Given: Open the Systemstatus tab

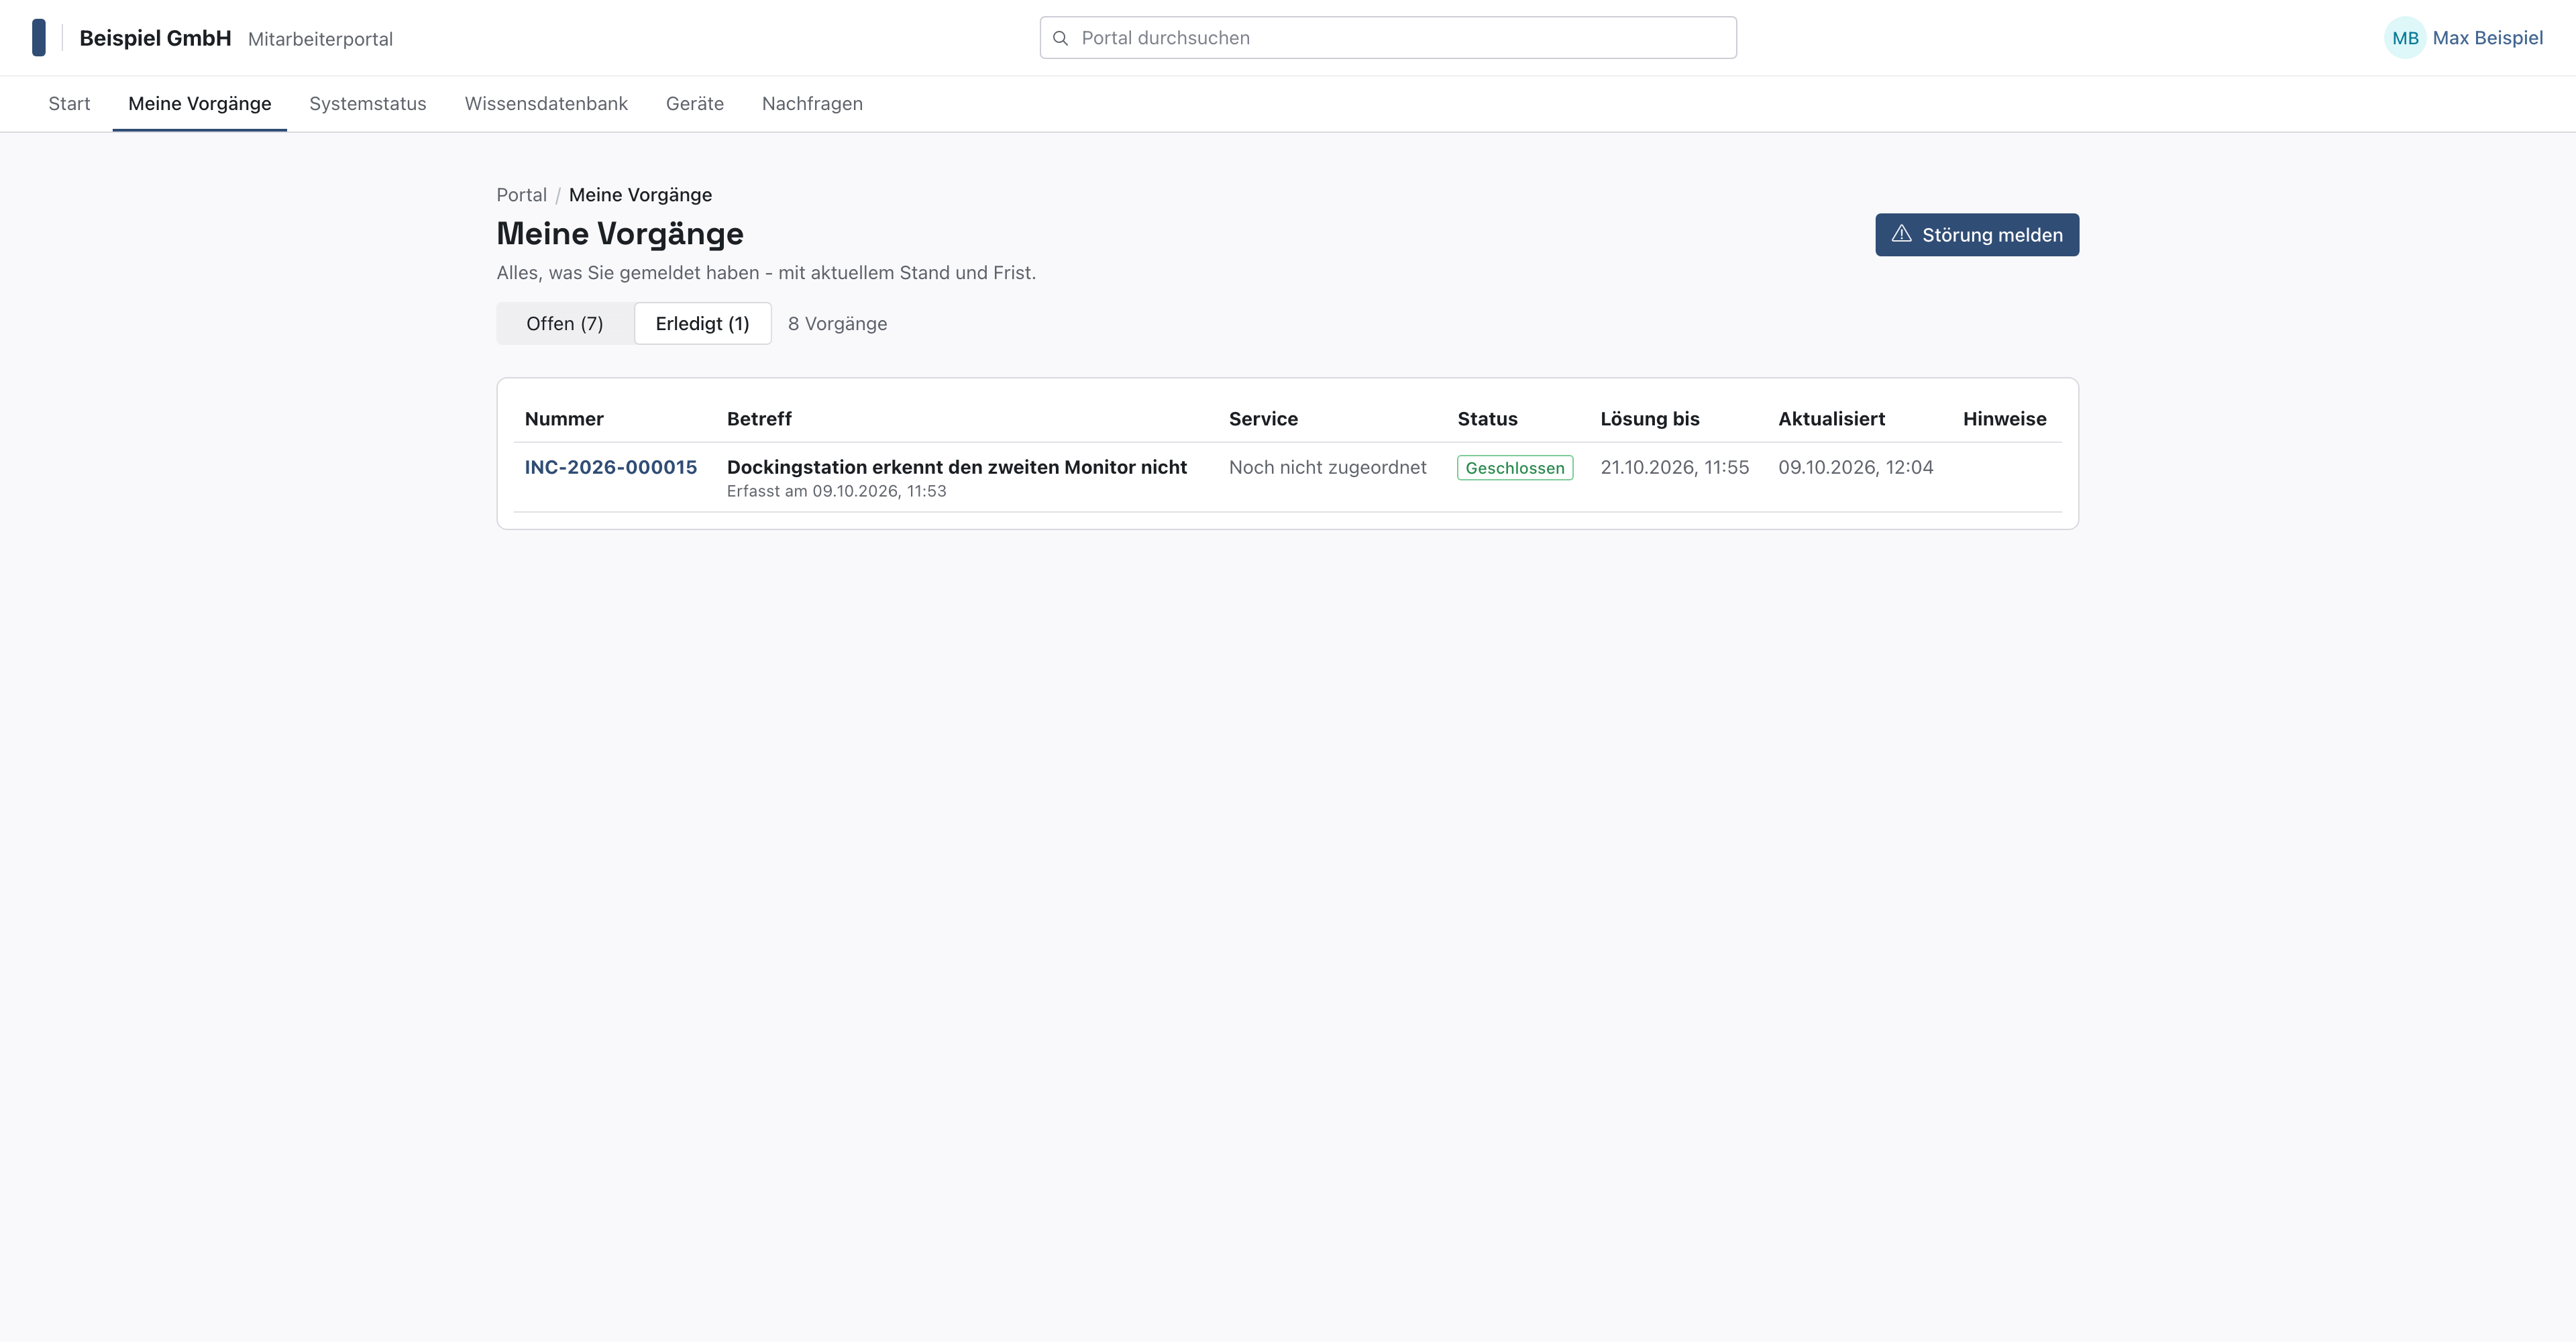Looking at the screenshot, I should point(368,104).
